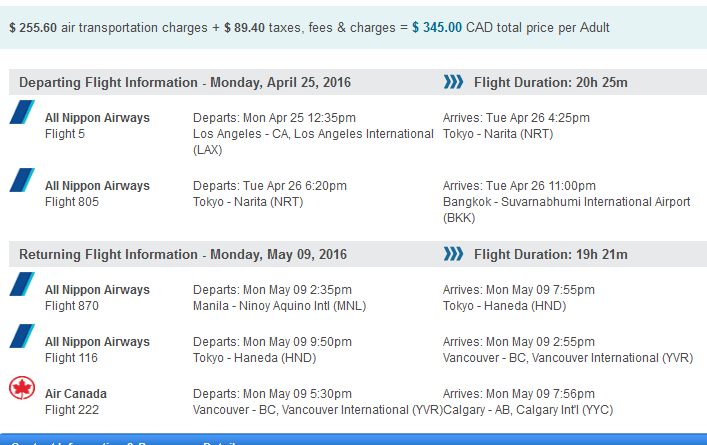This screenshot has height=445, width=707.
Task: Click ANA logo beside Flight 805
Action: (22, 180)
